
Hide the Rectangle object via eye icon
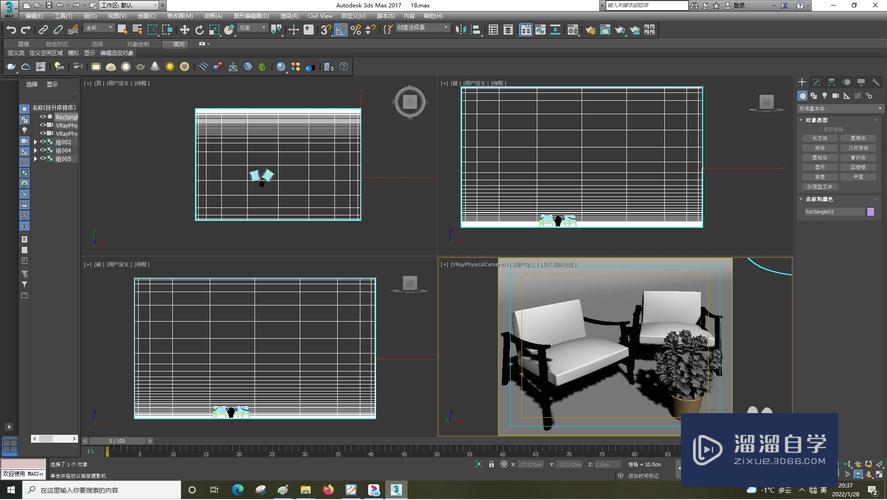coord(42,117)
